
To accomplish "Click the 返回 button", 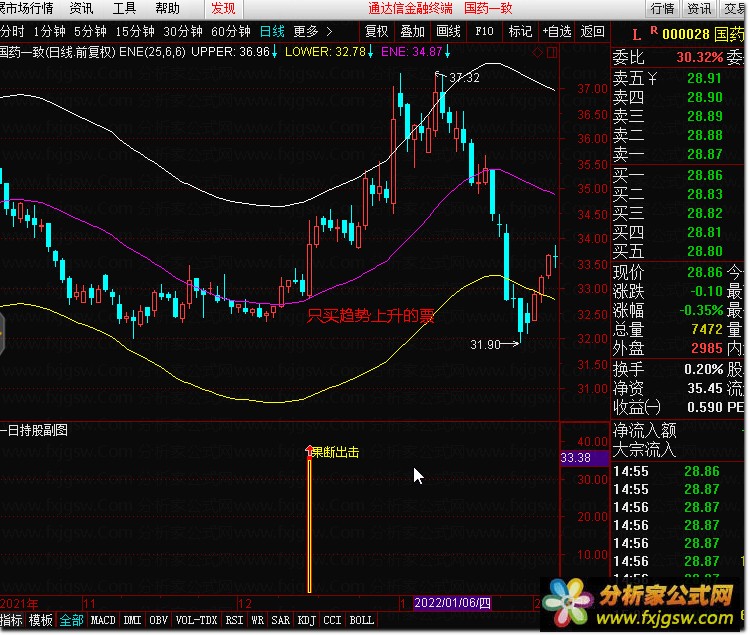I will point(592,32).
